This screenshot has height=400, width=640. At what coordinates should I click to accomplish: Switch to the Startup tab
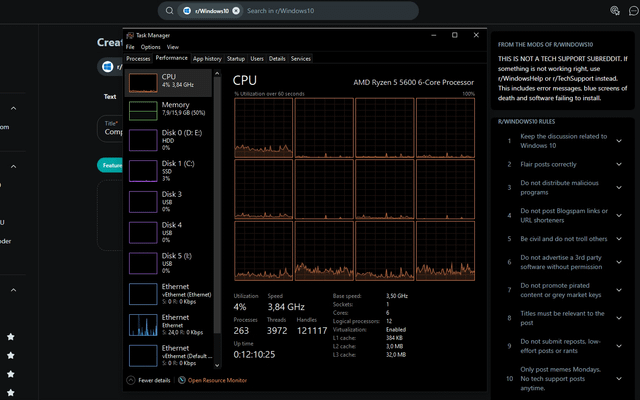click(x=236, y=59)
